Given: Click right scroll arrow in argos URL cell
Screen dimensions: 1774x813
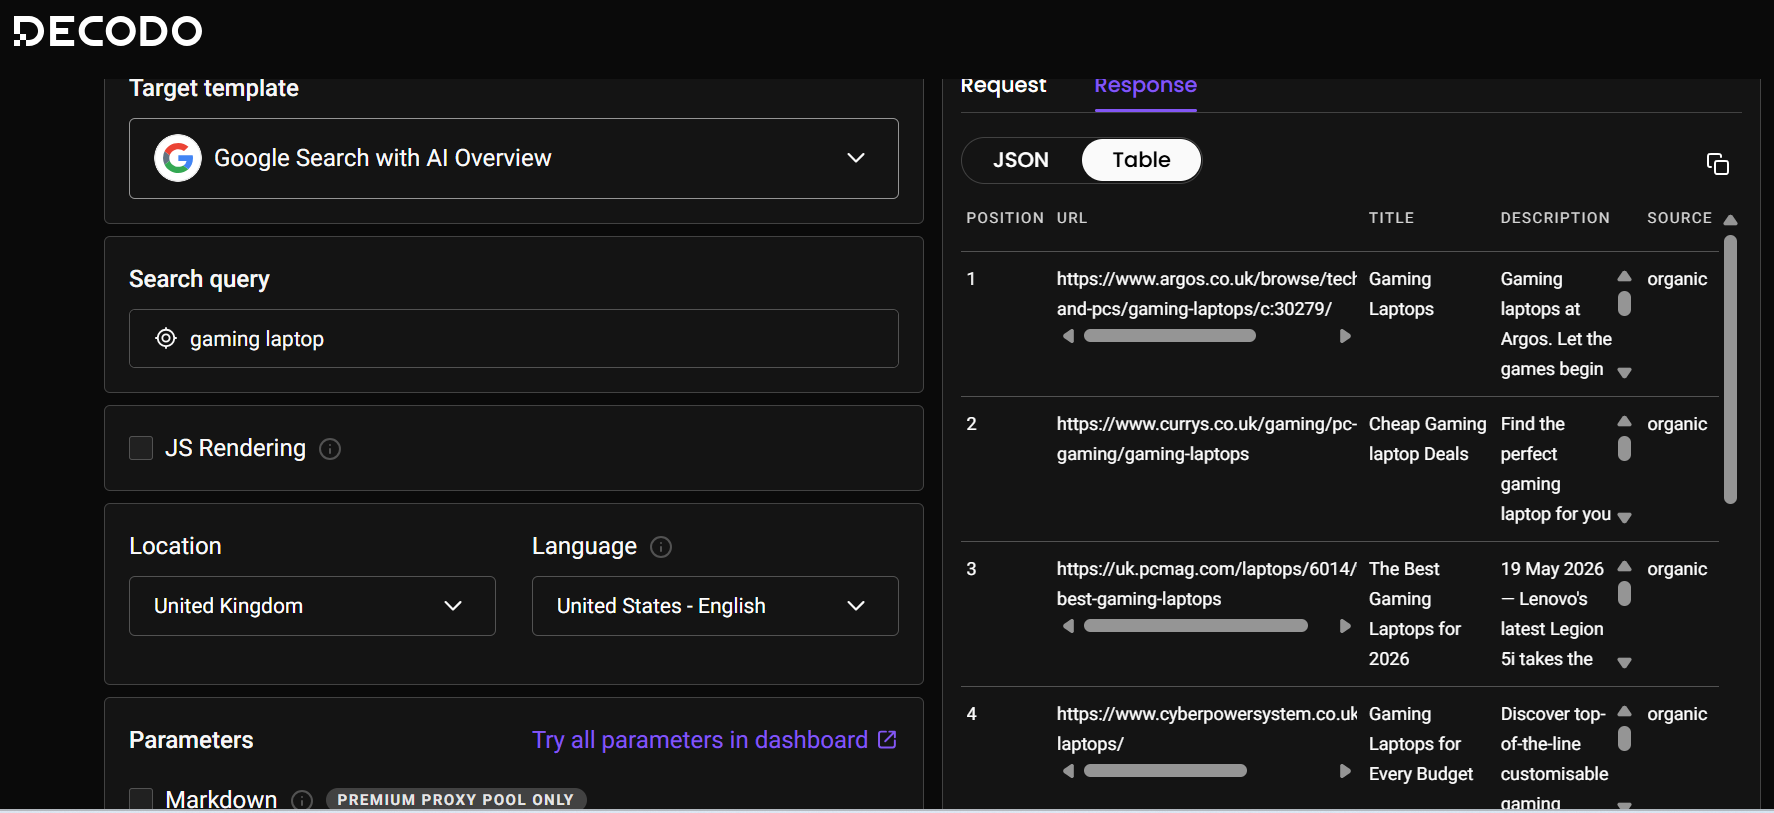Looking at the screenshot, I should 1345,336.
